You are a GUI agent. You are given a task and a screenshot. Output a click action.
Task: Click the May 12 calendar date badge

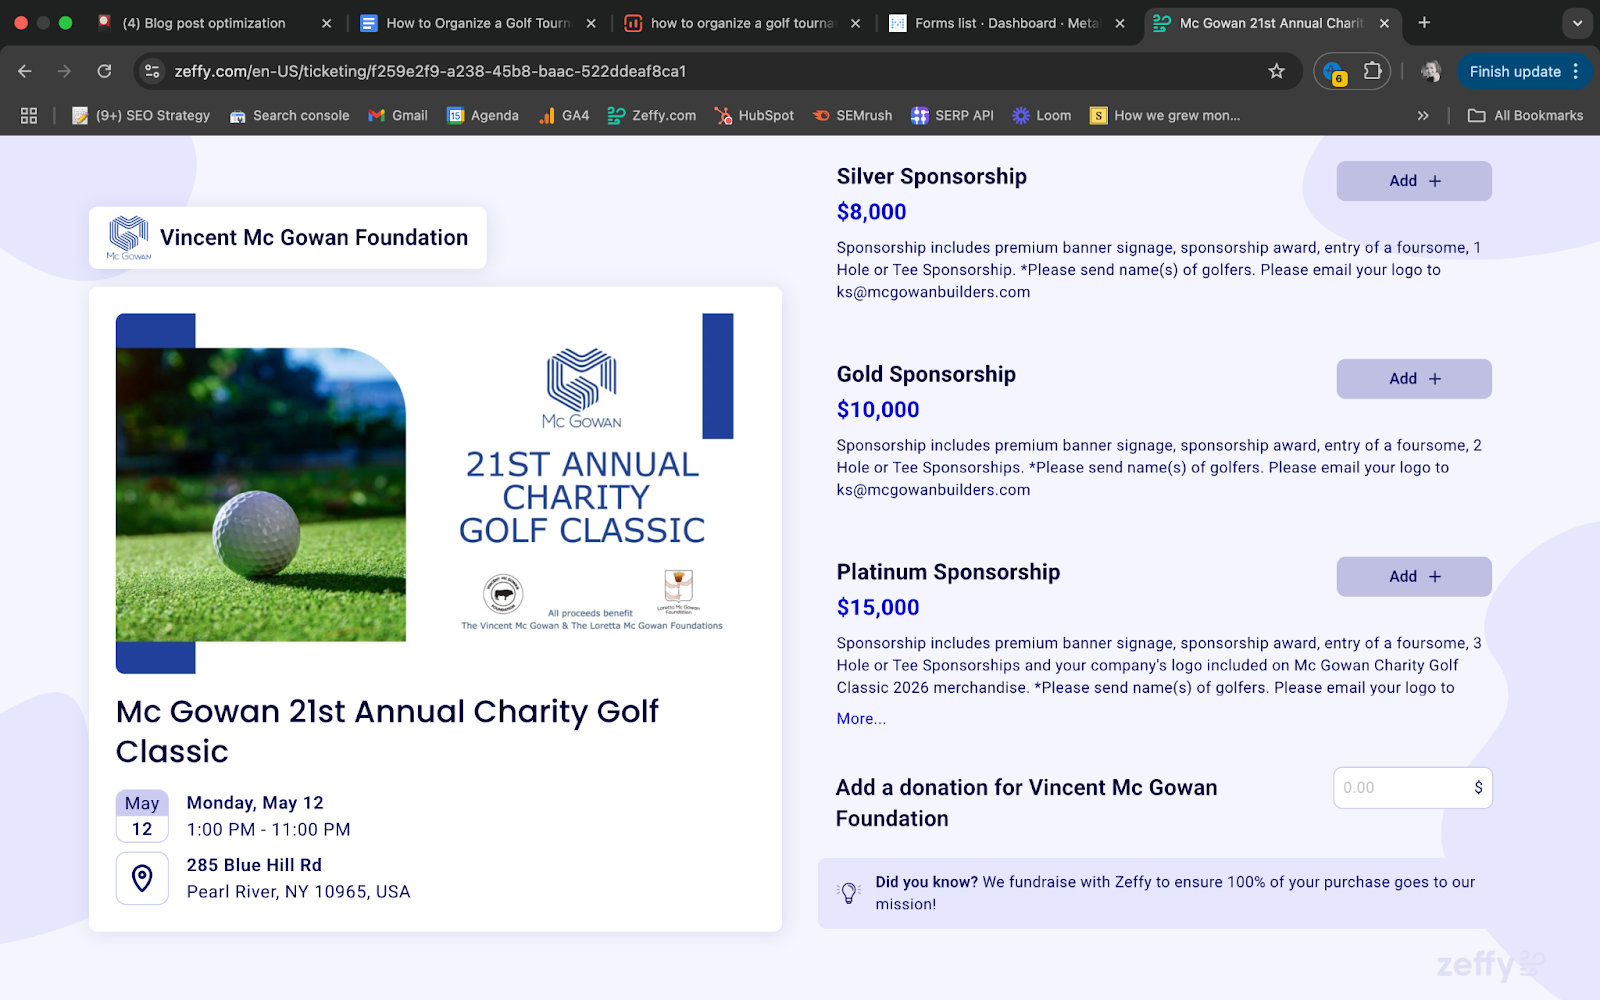(x=142, y=816)
